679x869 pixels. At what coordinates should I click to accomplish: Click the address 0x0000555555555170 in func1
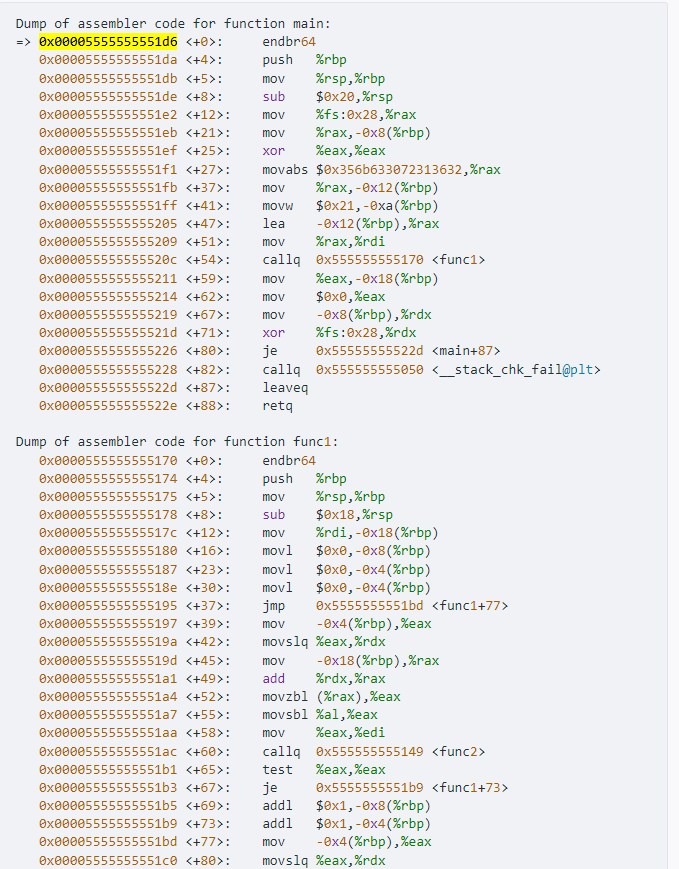[108, 461]
